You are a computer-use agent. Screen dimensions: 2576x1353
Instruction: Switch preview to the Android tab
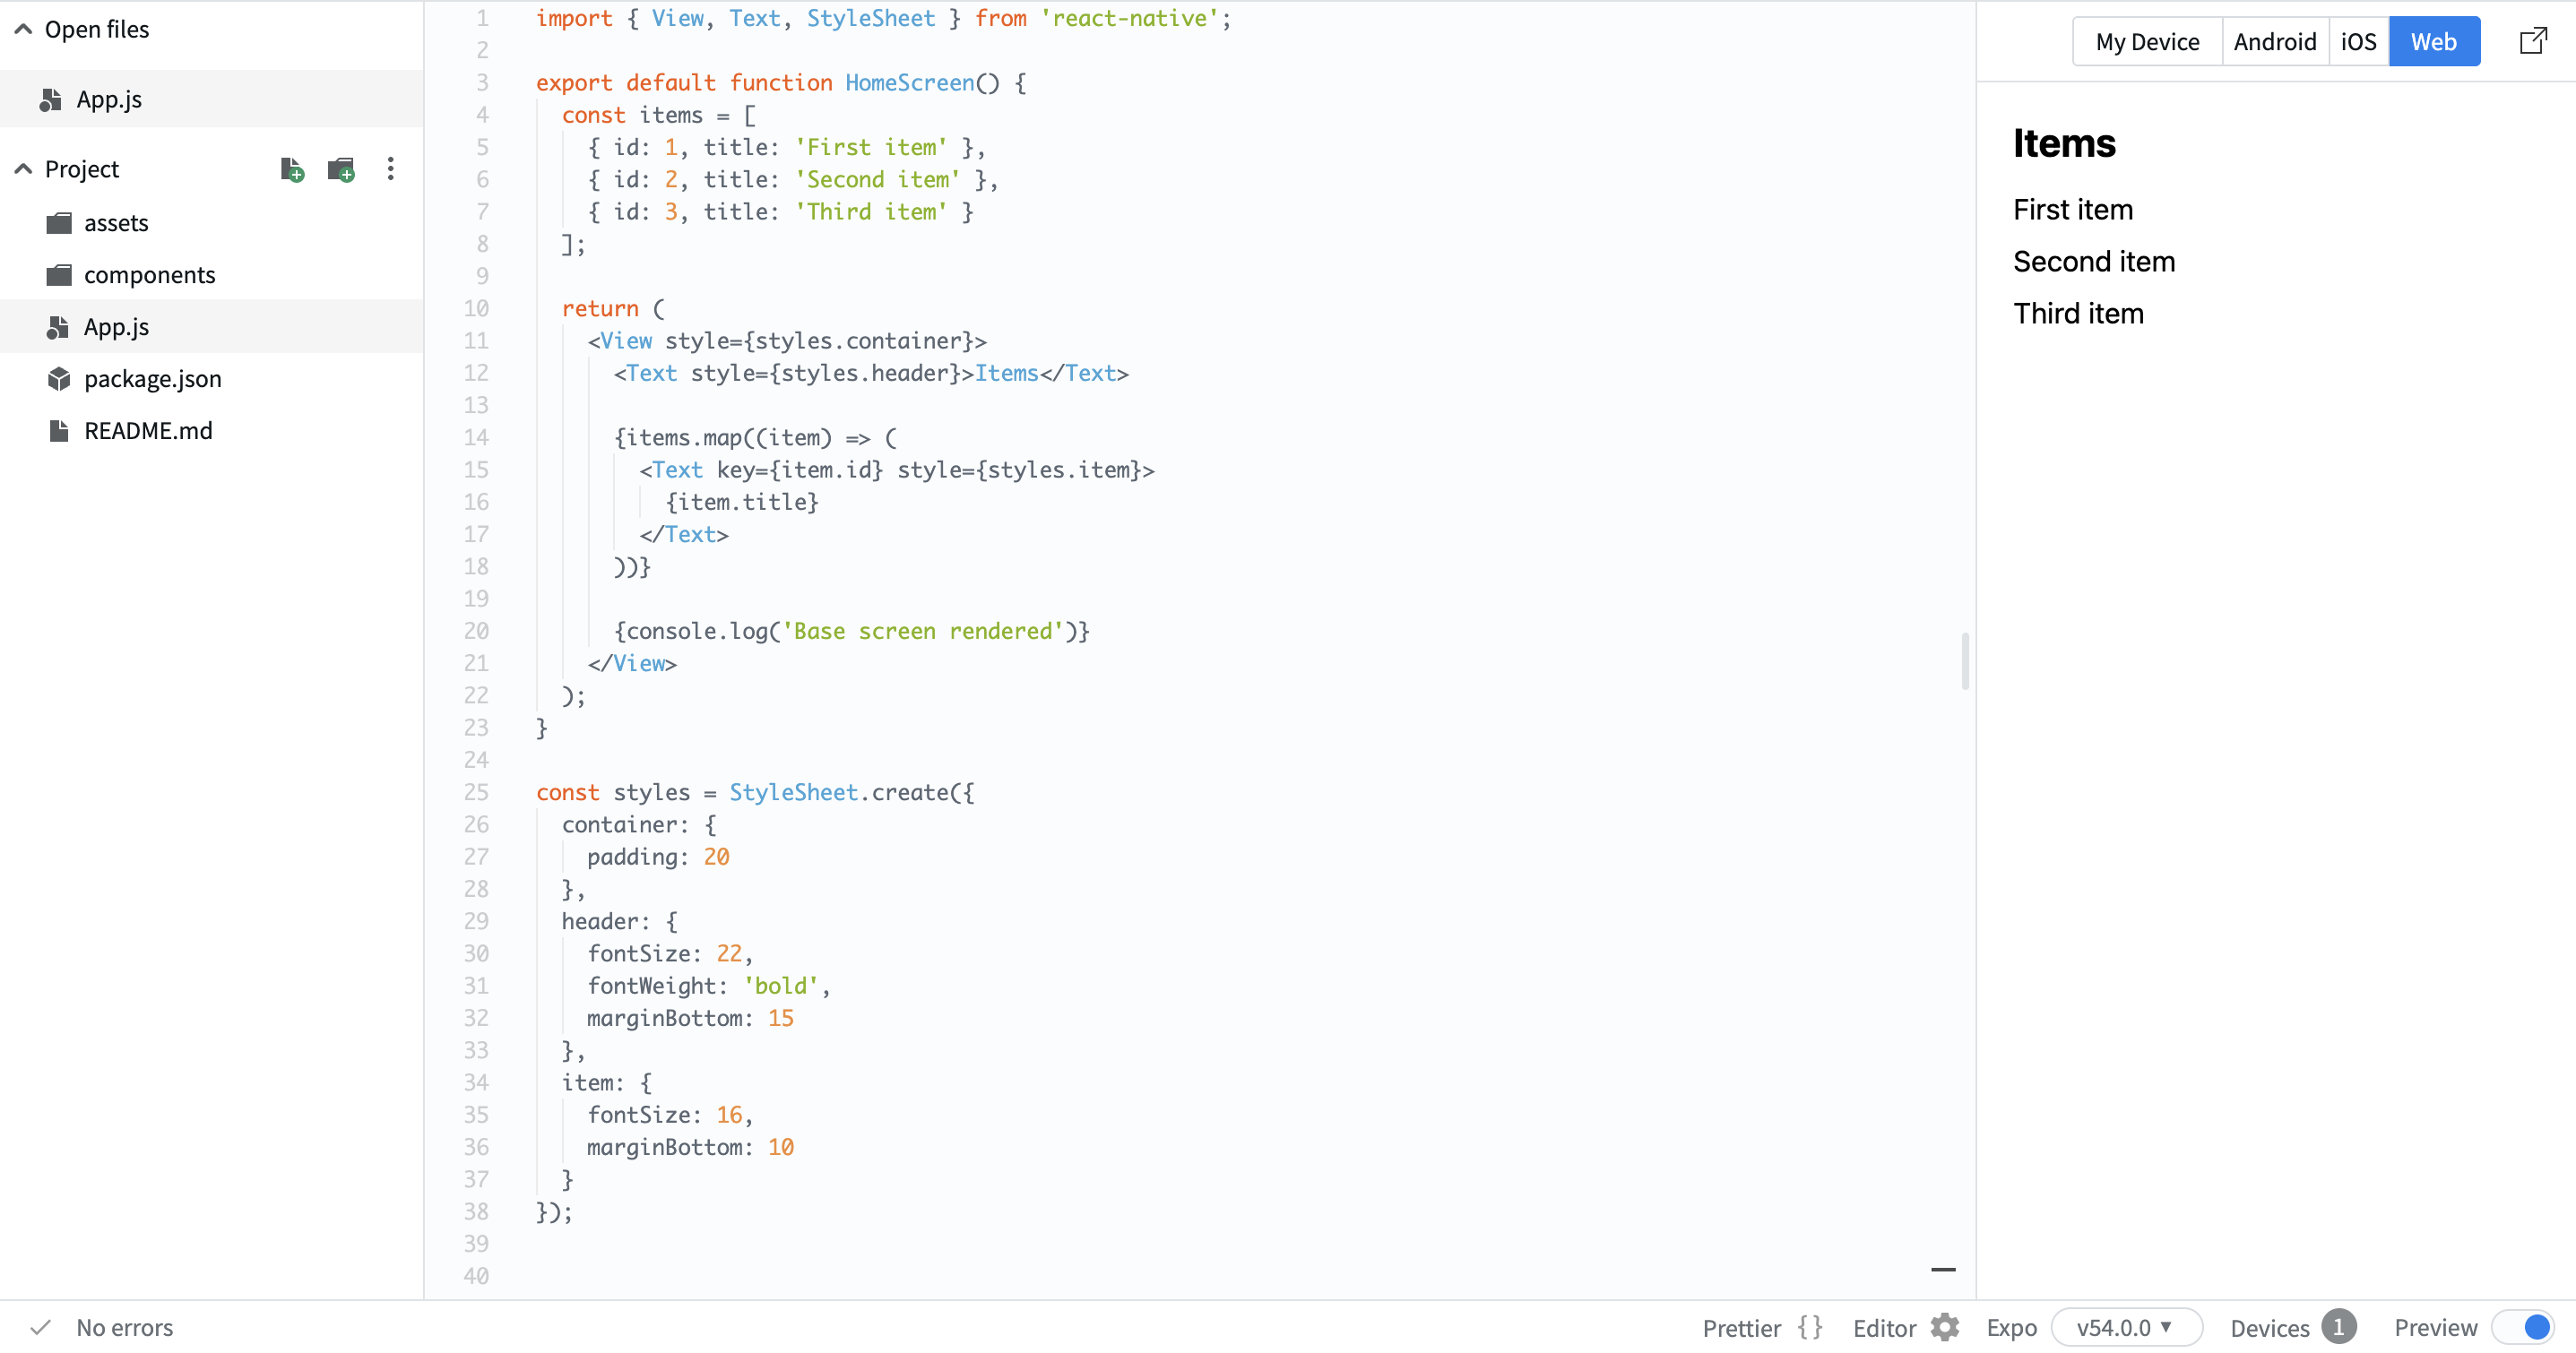point(2274,41)
